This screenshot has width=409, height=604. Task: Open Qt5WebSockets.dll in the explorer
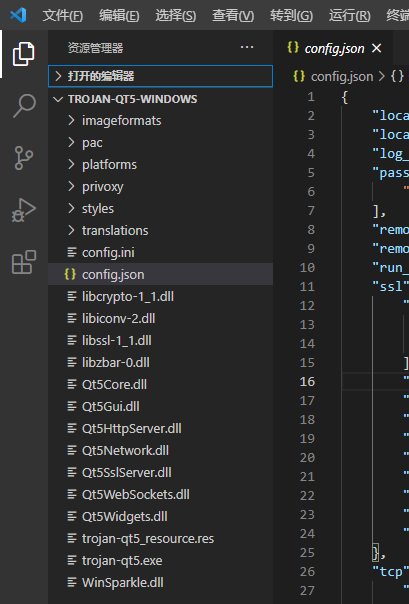pyautogui.click(x=161, y=494)
